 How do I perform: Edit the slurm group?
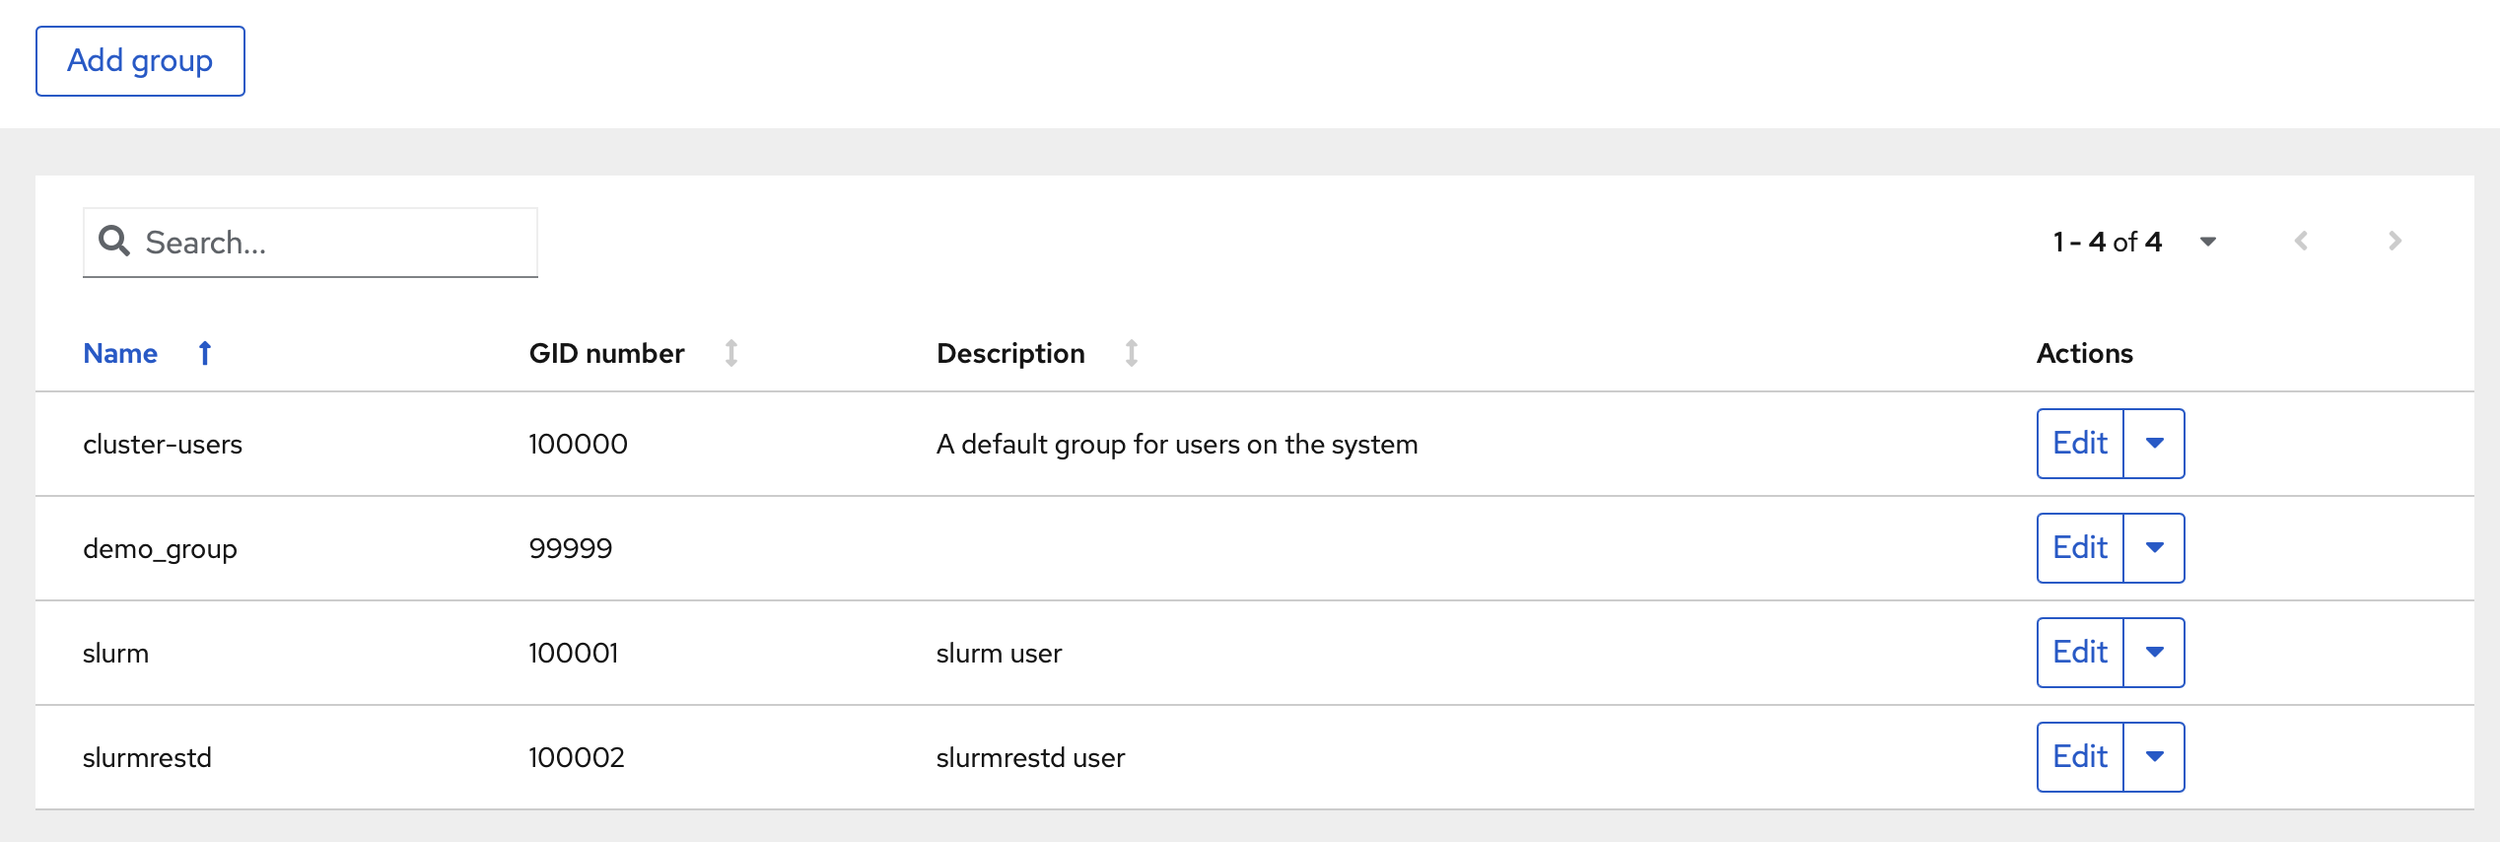click(2080, 652)
